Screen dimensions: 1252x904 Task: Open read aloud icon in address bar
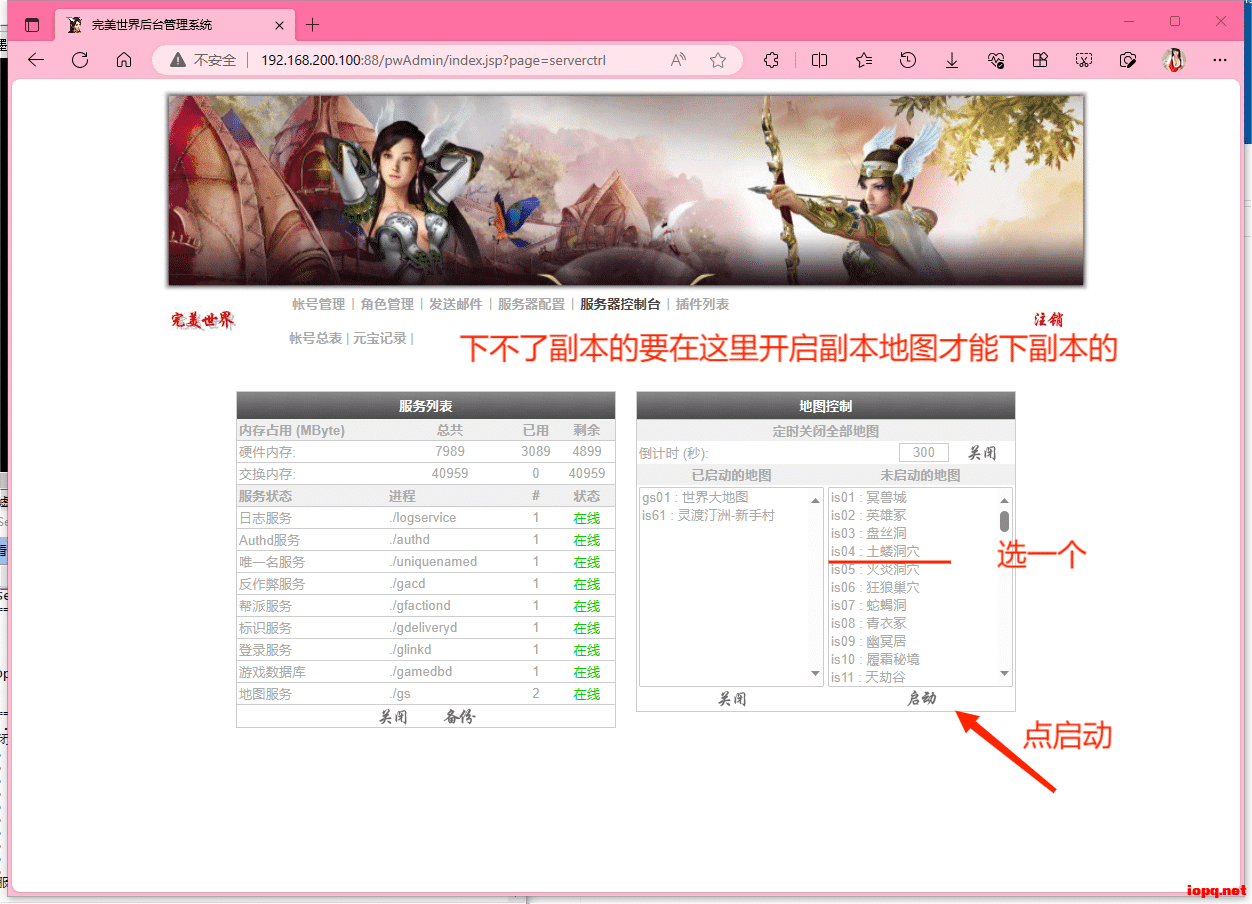679,60
